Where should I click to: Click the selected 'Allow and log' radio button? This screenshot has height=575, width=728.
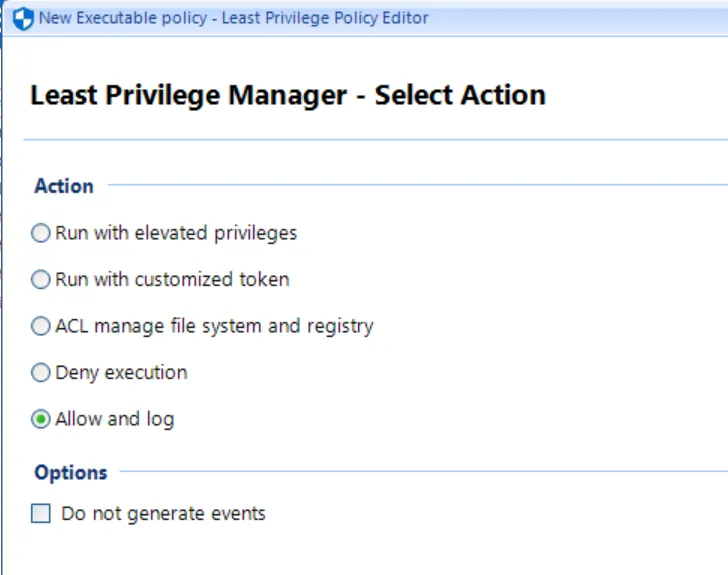(40, 420)
